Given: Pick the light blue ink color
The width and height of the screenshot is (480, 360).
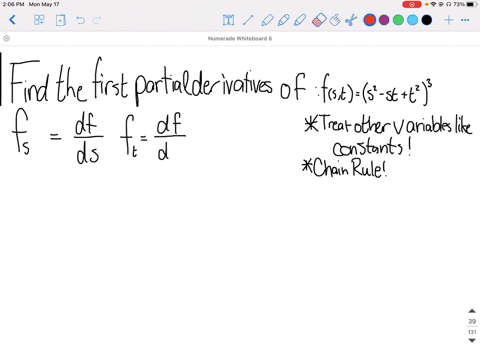Looking at the screenshot, I should pyautogui.click(x=412, y=20).
